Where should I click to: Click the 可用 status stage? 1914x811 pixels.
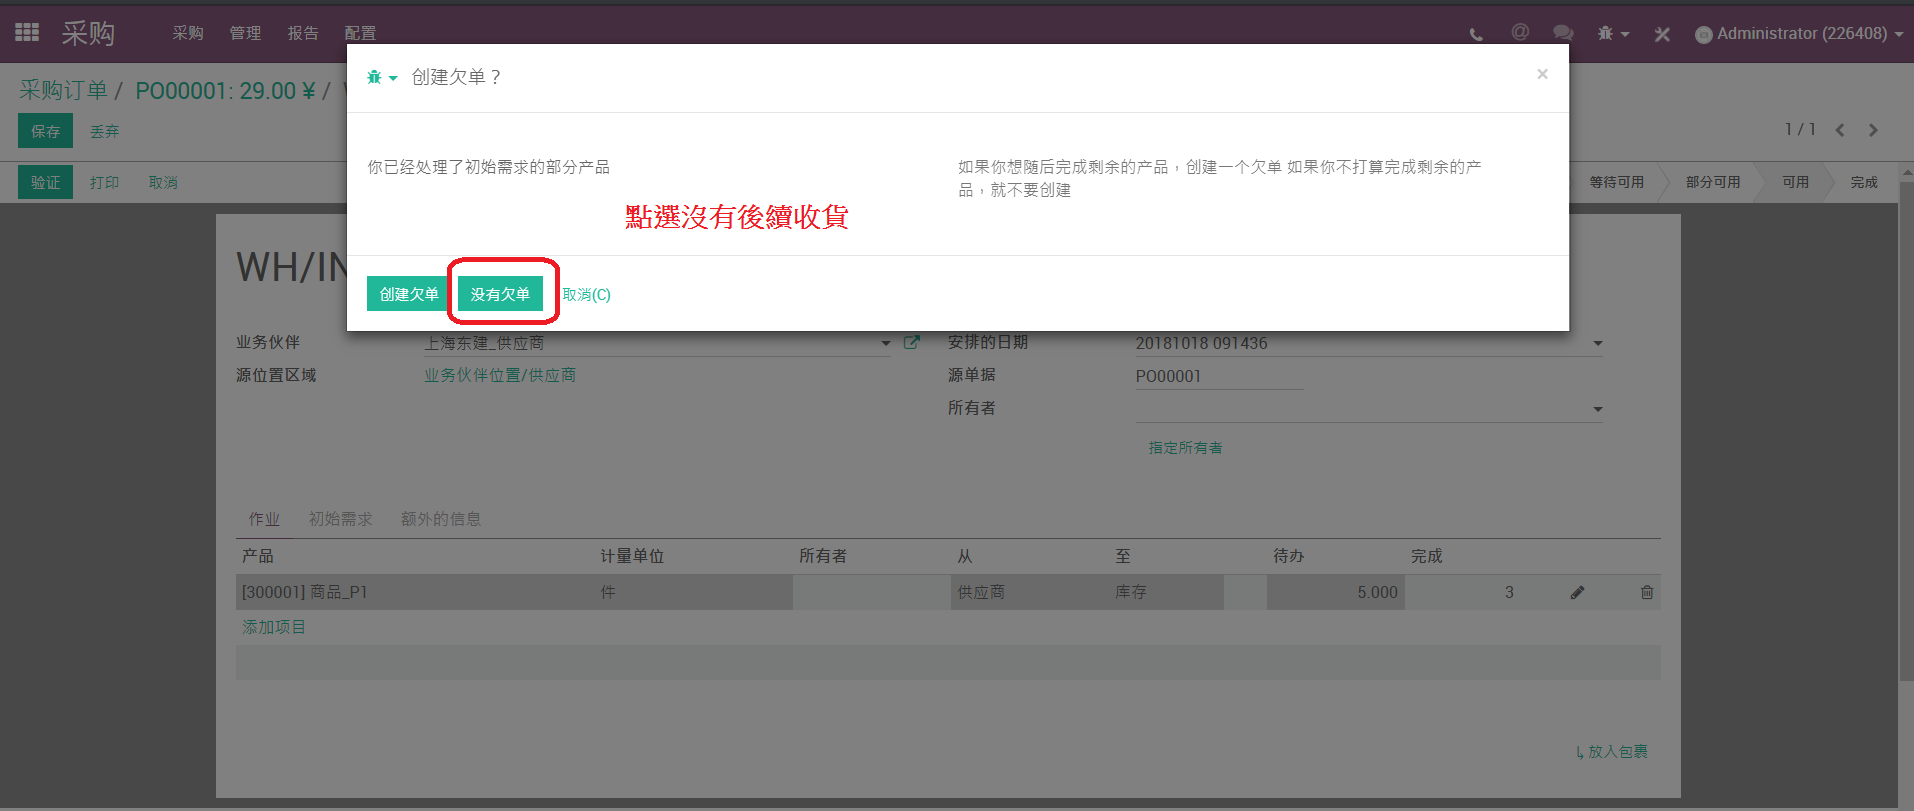pyautogui.click(x=1795, y=182)
